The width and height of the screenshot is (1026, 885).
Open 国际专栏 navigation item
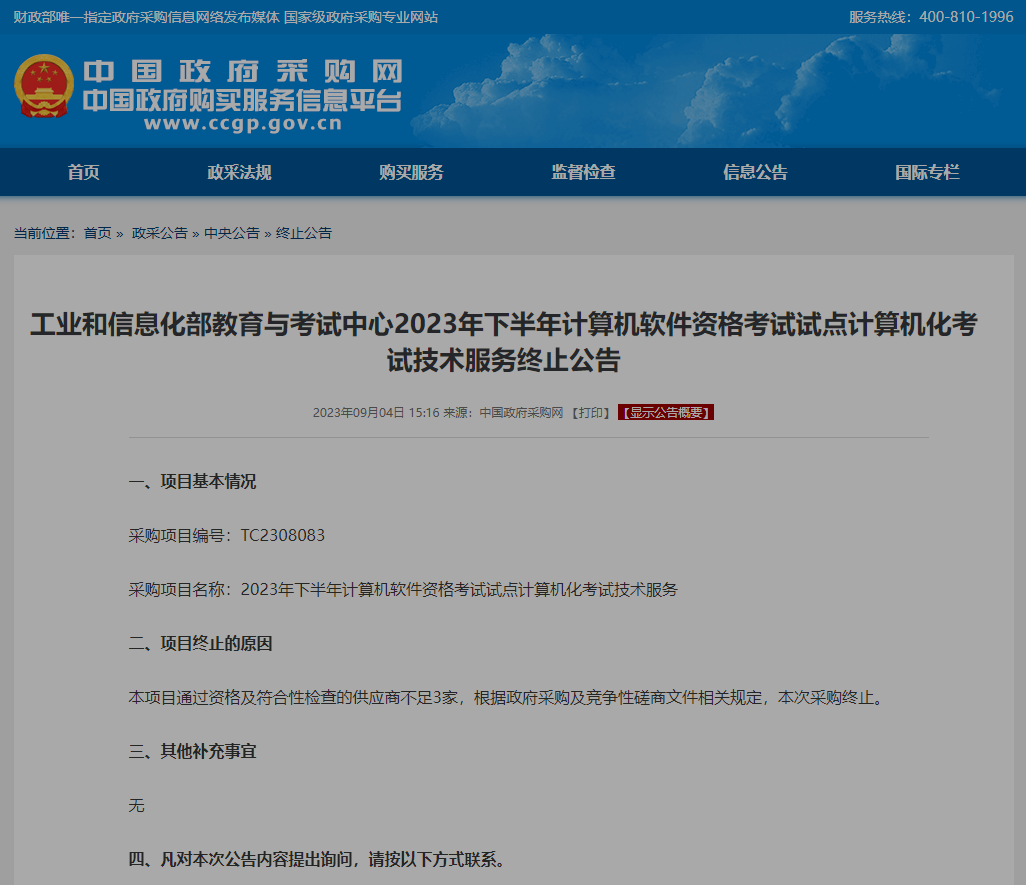[928, 172]
